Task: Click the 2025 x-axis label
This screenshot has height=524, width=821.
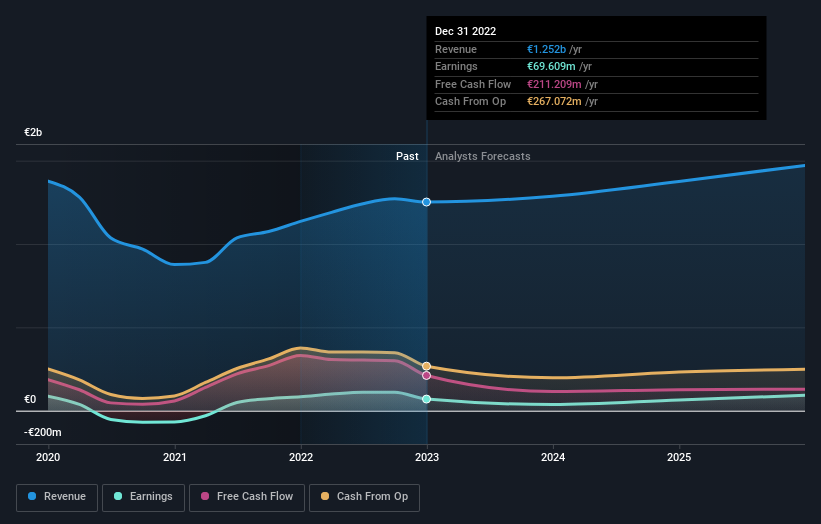Action: [x=679, y=457]
